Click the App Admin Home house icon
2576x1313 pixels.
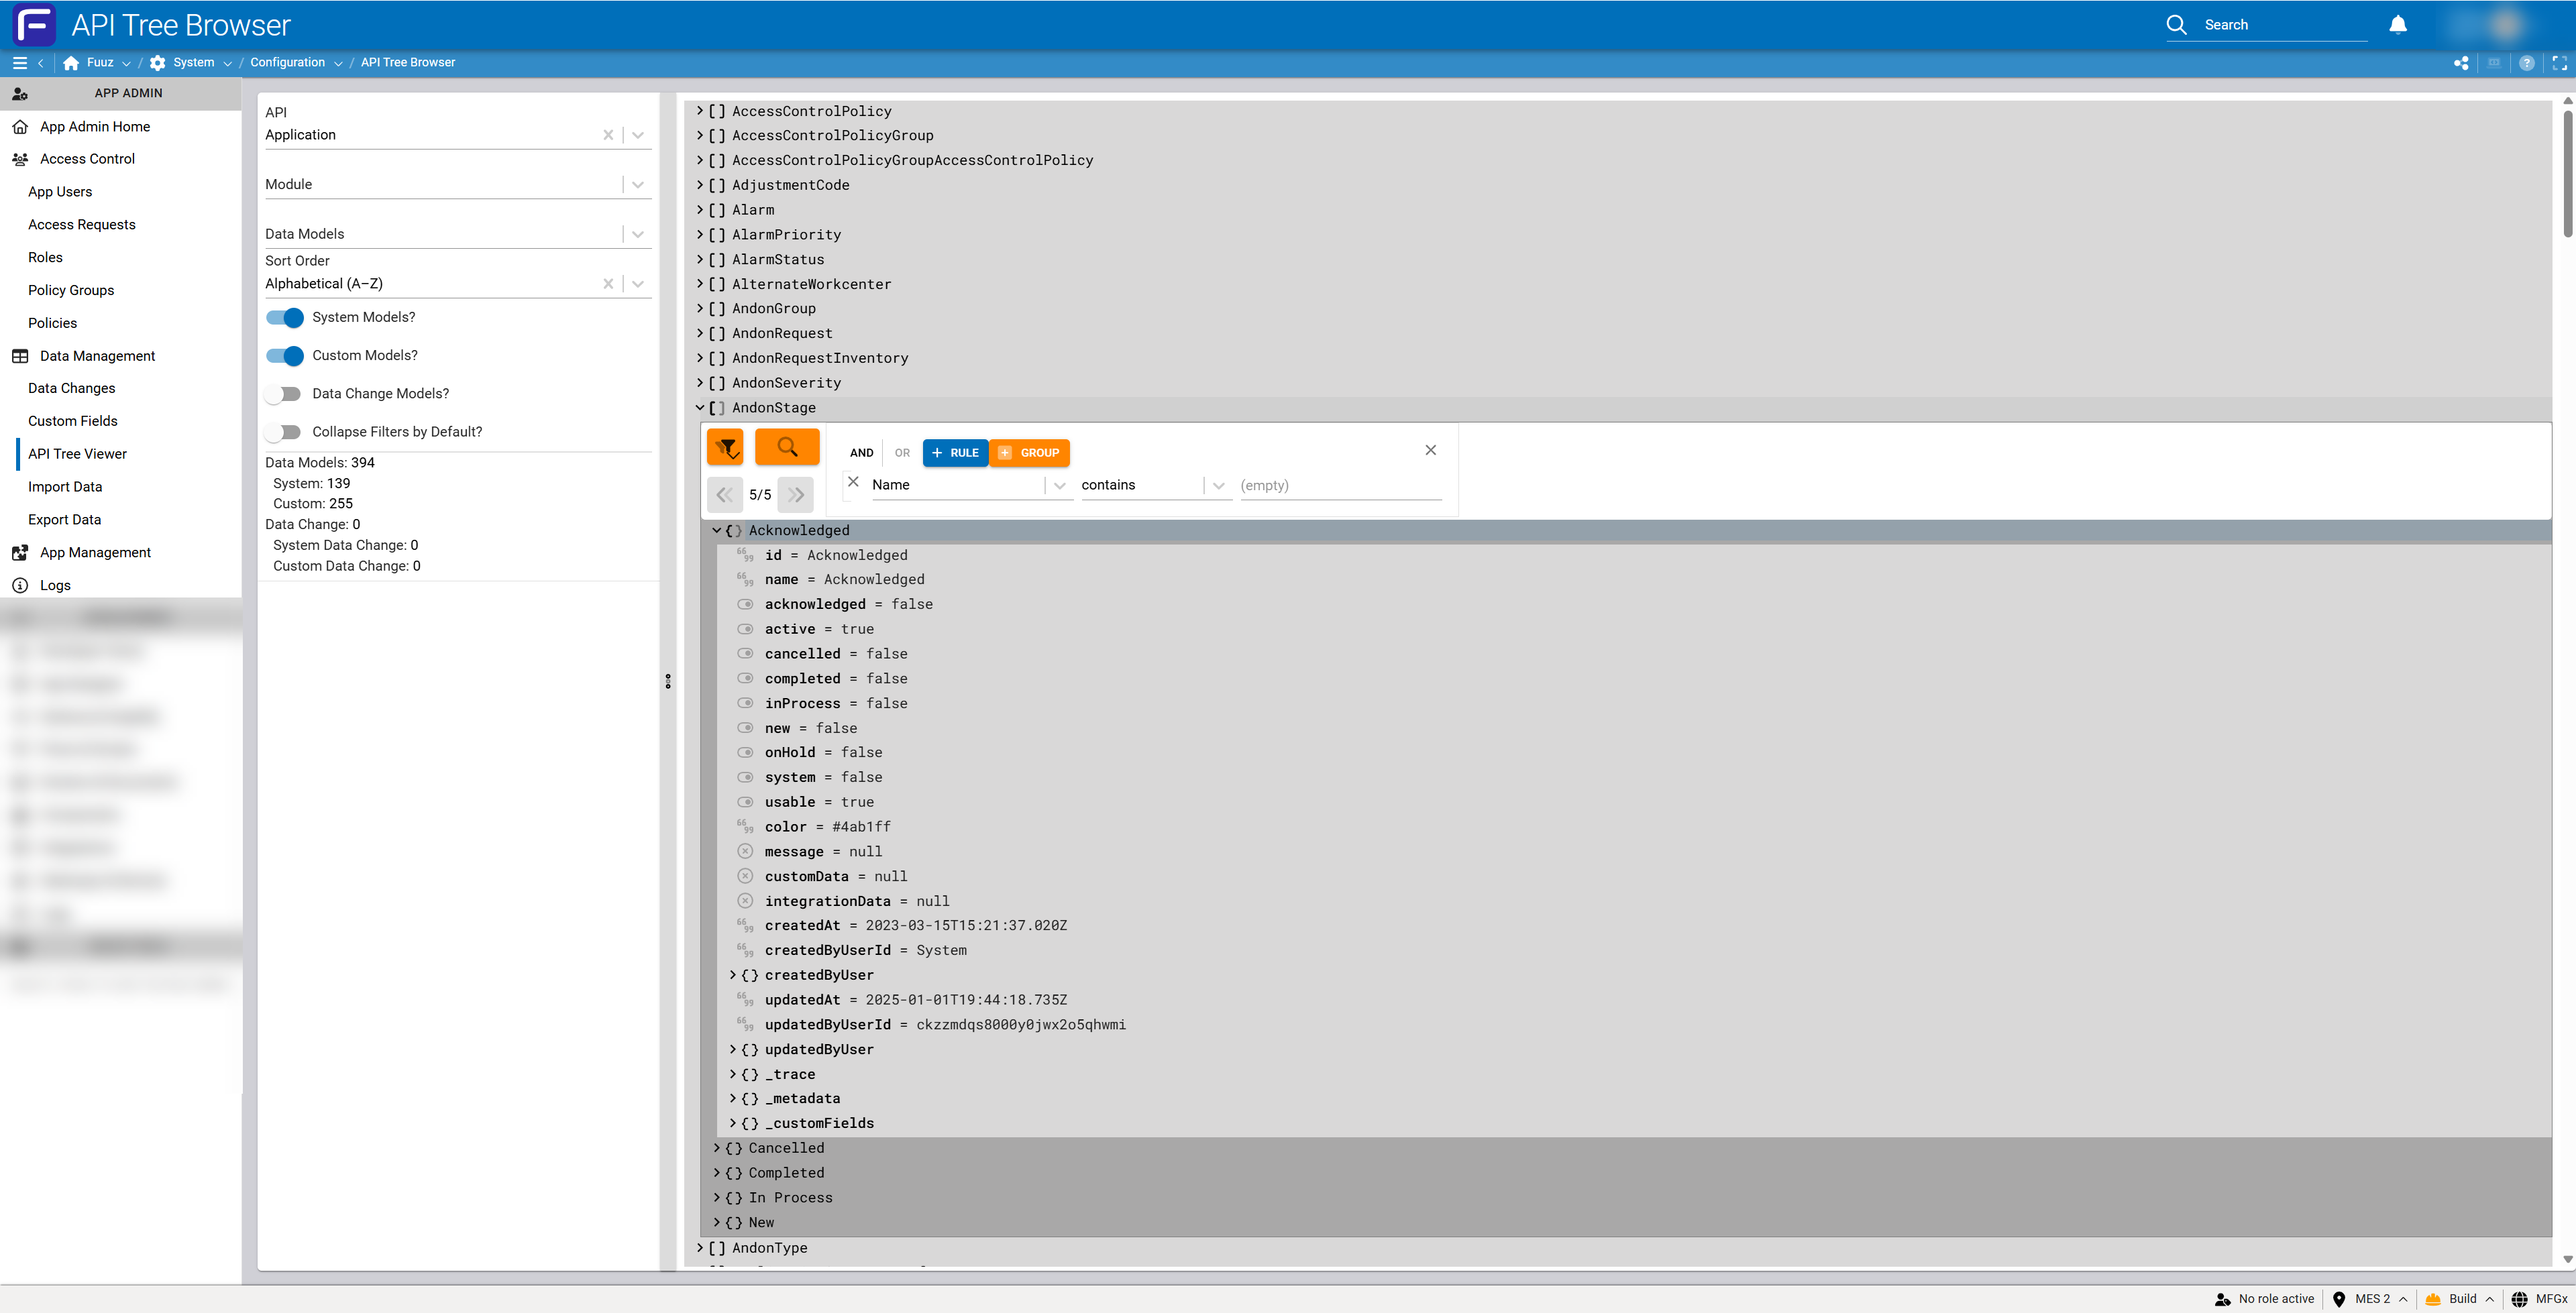tap(20, 127)
